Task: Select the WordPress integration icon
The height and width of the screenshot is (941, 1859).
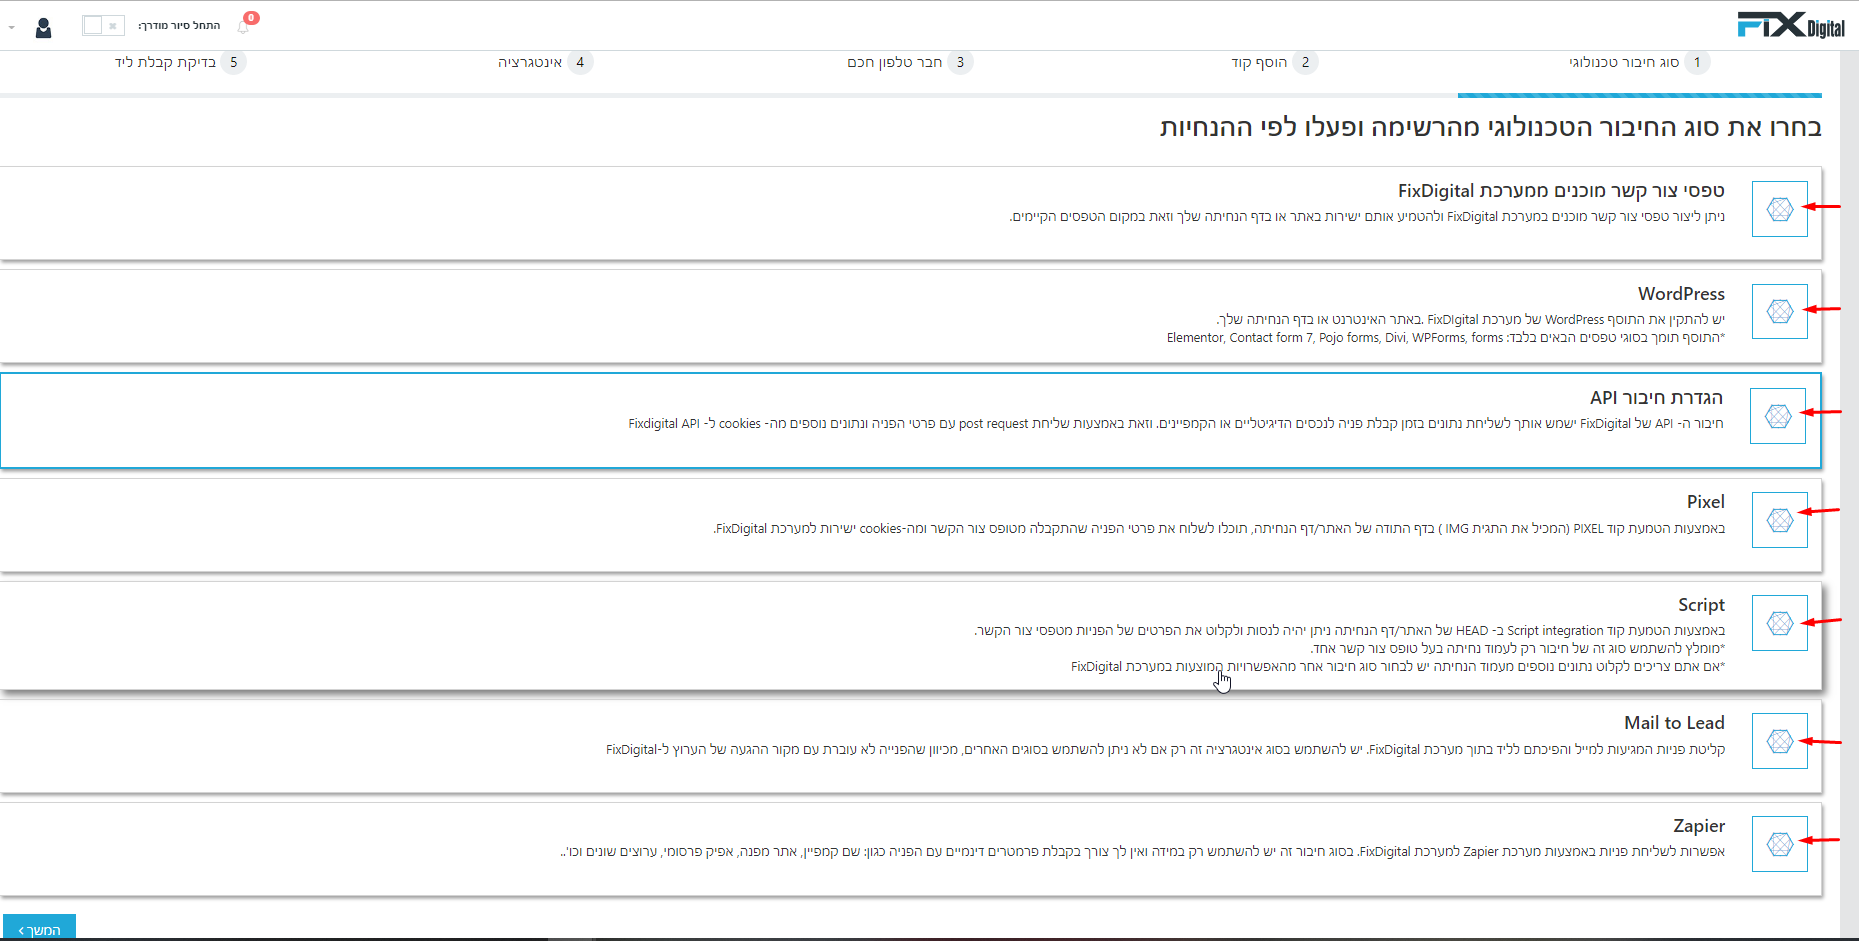Action: 1779,311
